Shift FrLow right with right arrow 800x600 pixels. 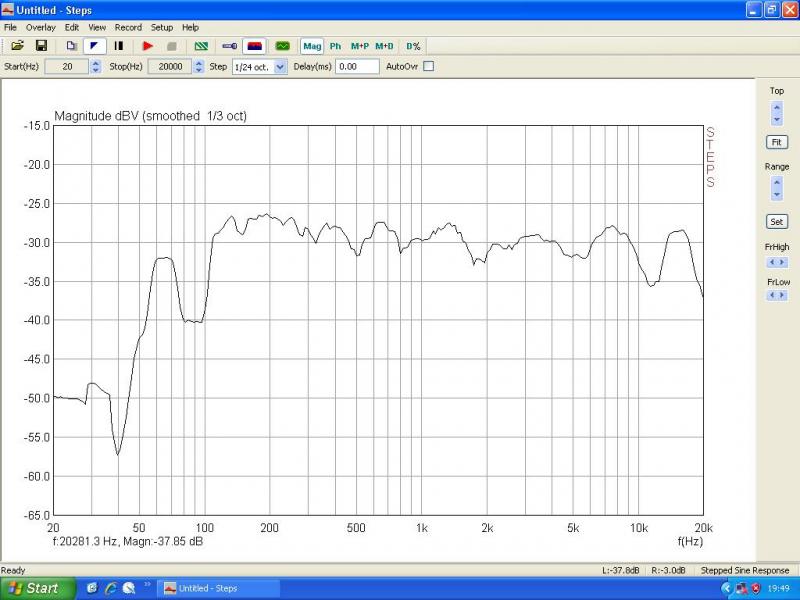click(x=782, y=295)
